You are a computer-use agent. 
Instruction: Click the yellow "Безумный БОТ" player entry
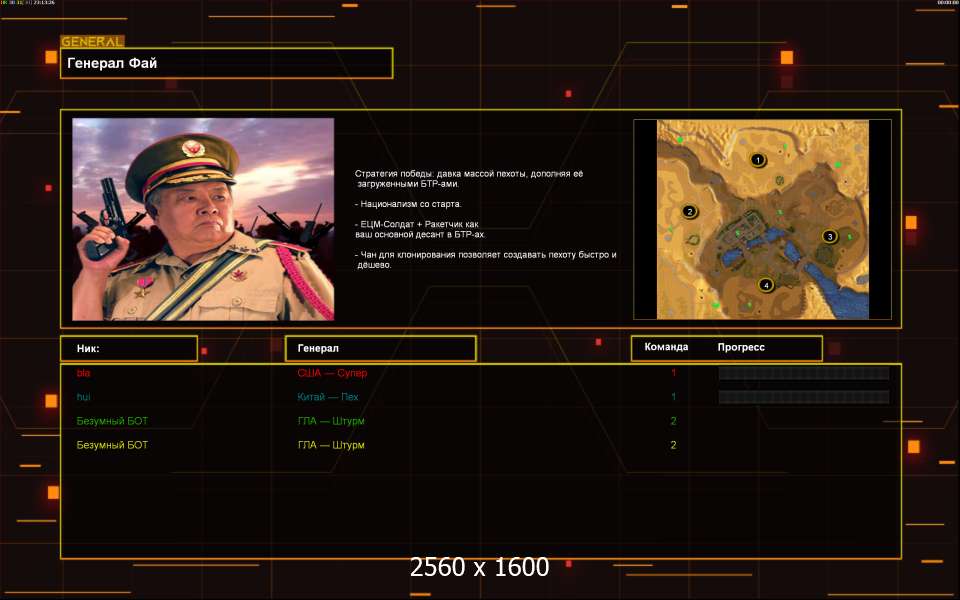[112, 445]
